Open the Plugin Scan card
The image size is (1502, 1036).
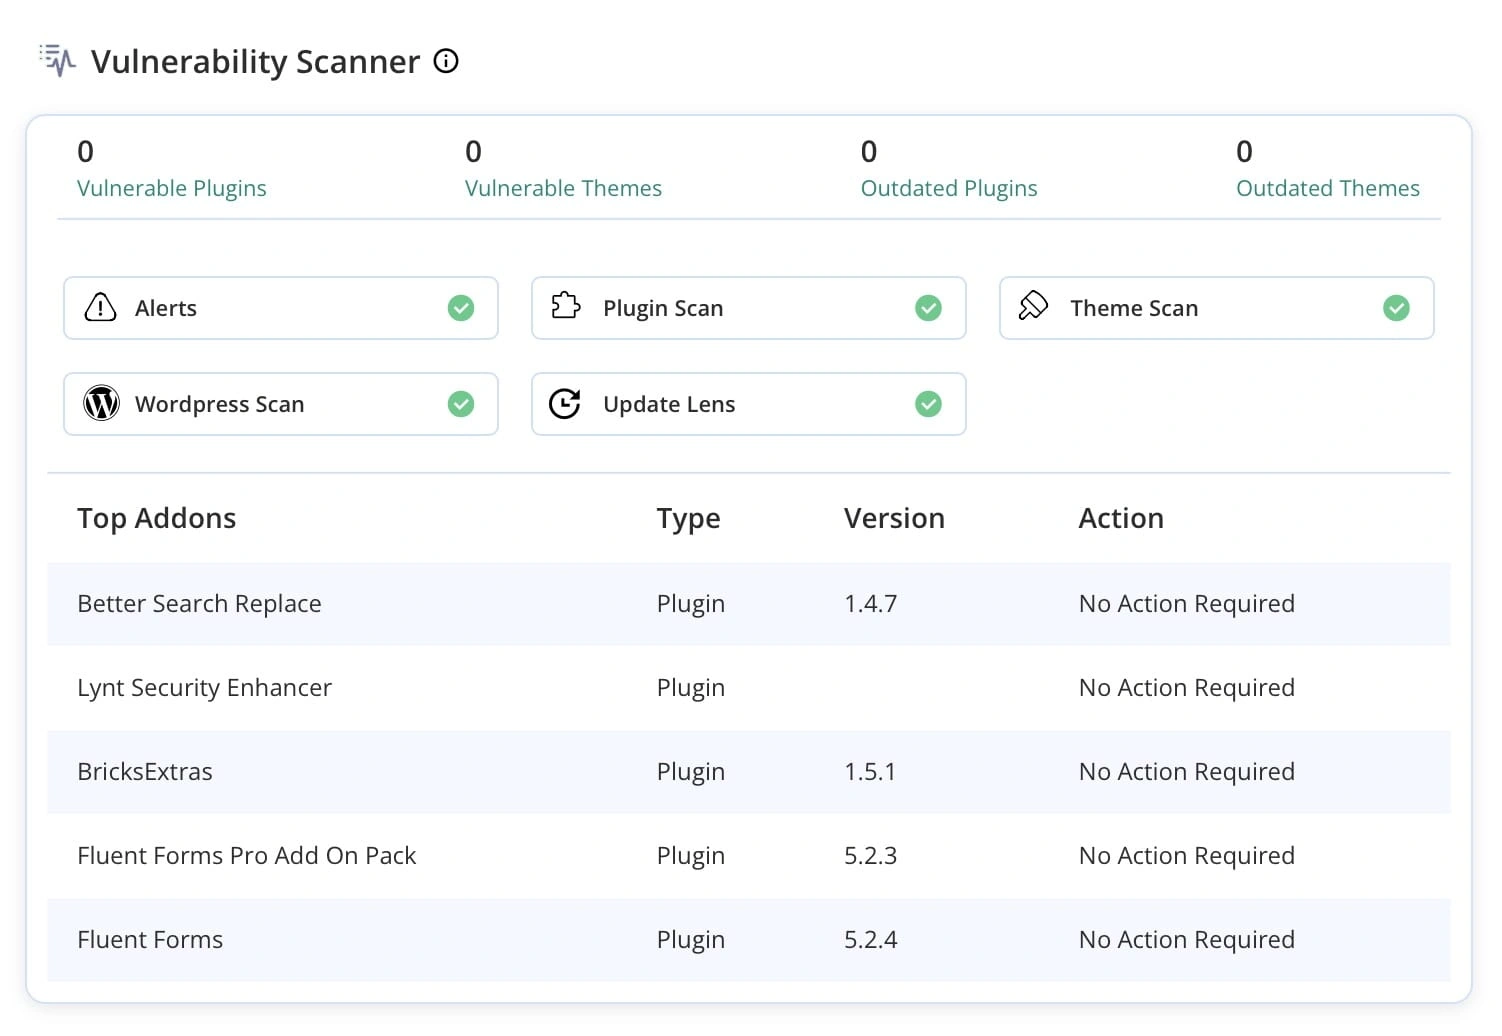pyautogui.click(x=749, y=308)
